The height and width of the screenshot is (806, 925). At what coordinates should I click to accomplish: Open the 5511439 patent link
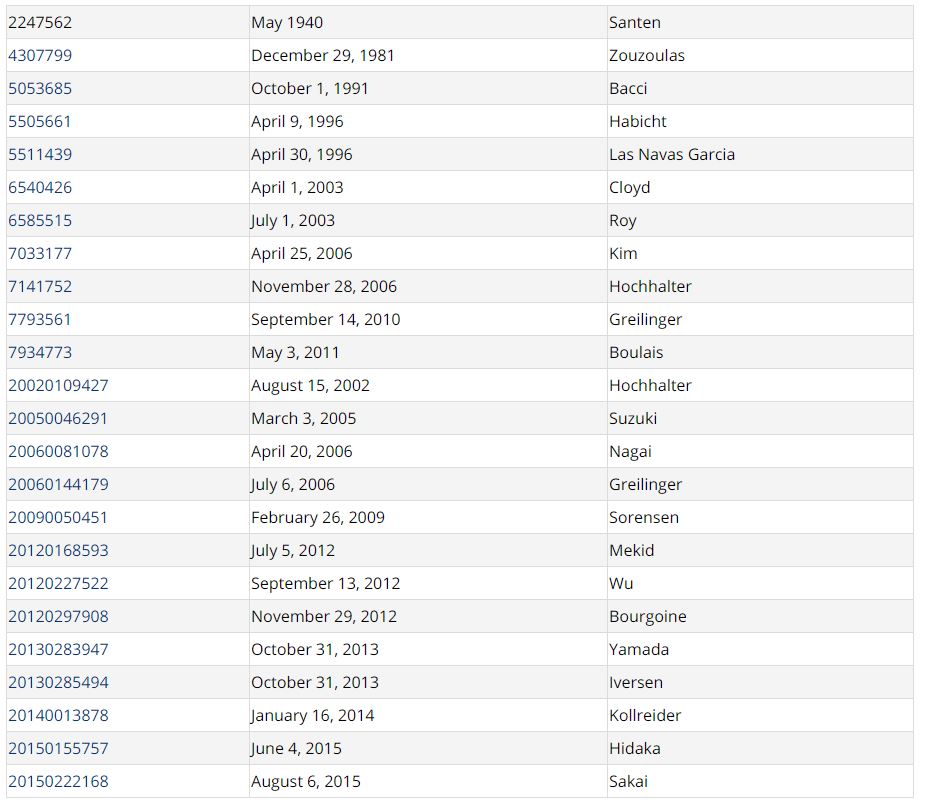point(40,155)
